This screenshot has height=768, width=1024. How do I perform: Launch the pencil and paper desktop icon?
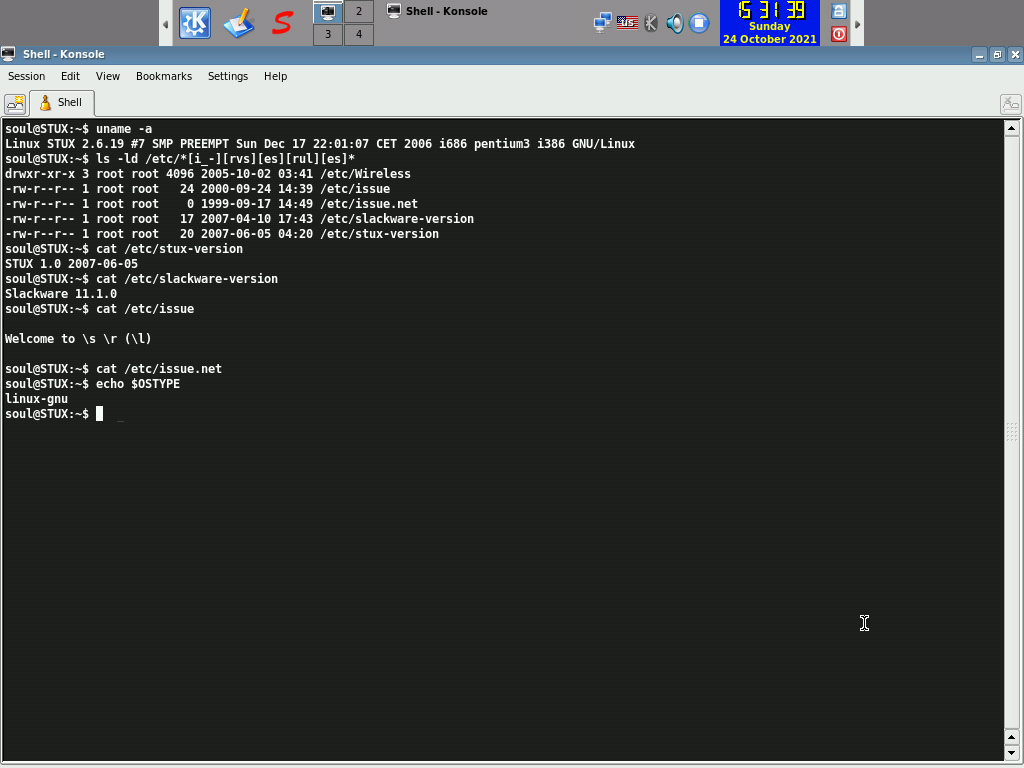pos(238,24)
